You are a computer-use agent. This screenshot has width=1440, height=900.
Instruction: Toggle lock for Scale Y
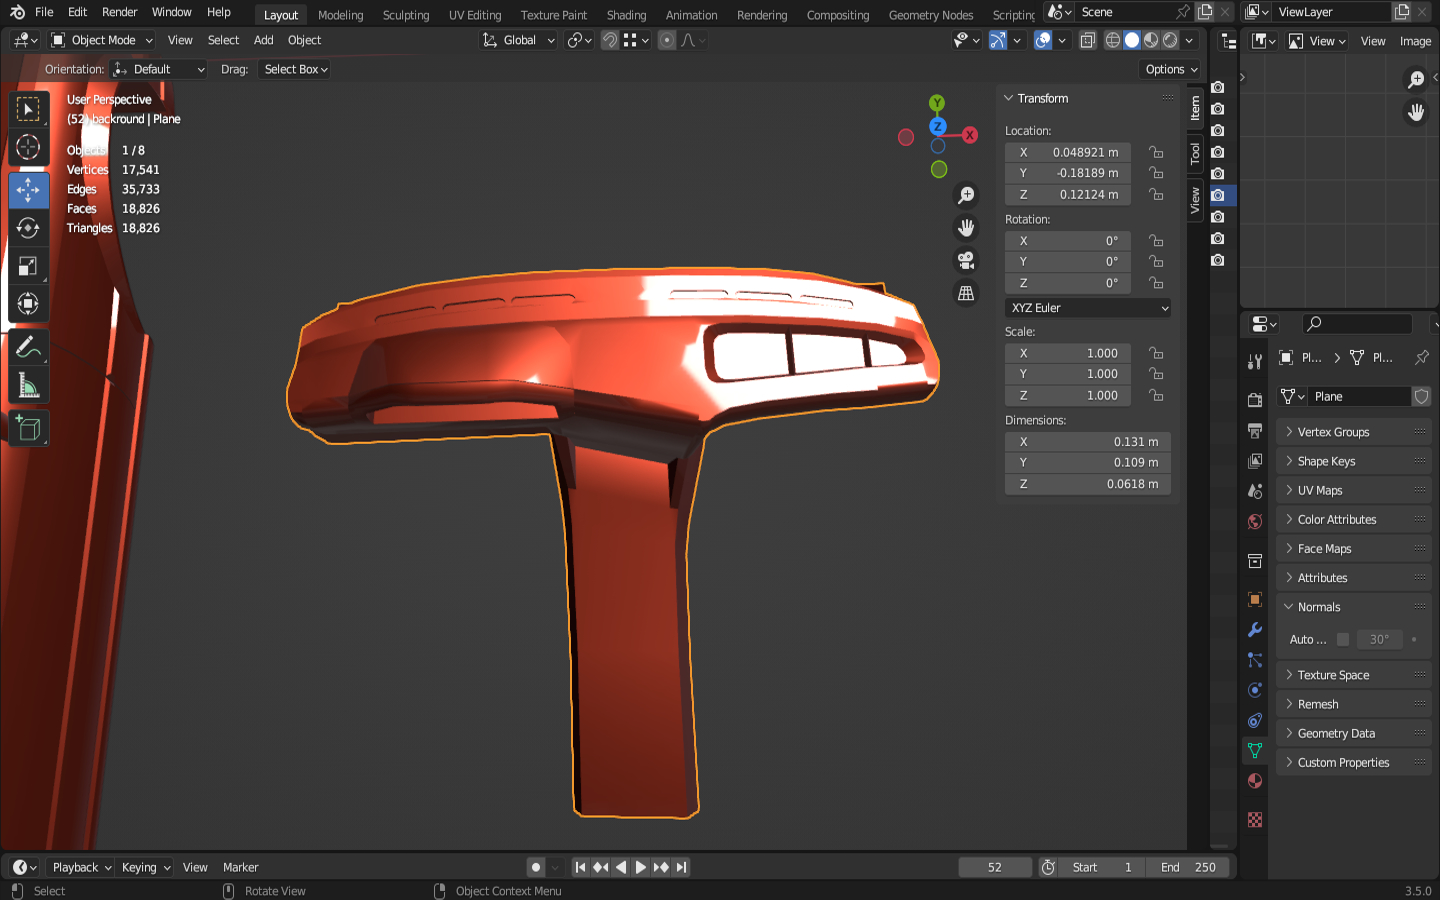pos(1156,374)
